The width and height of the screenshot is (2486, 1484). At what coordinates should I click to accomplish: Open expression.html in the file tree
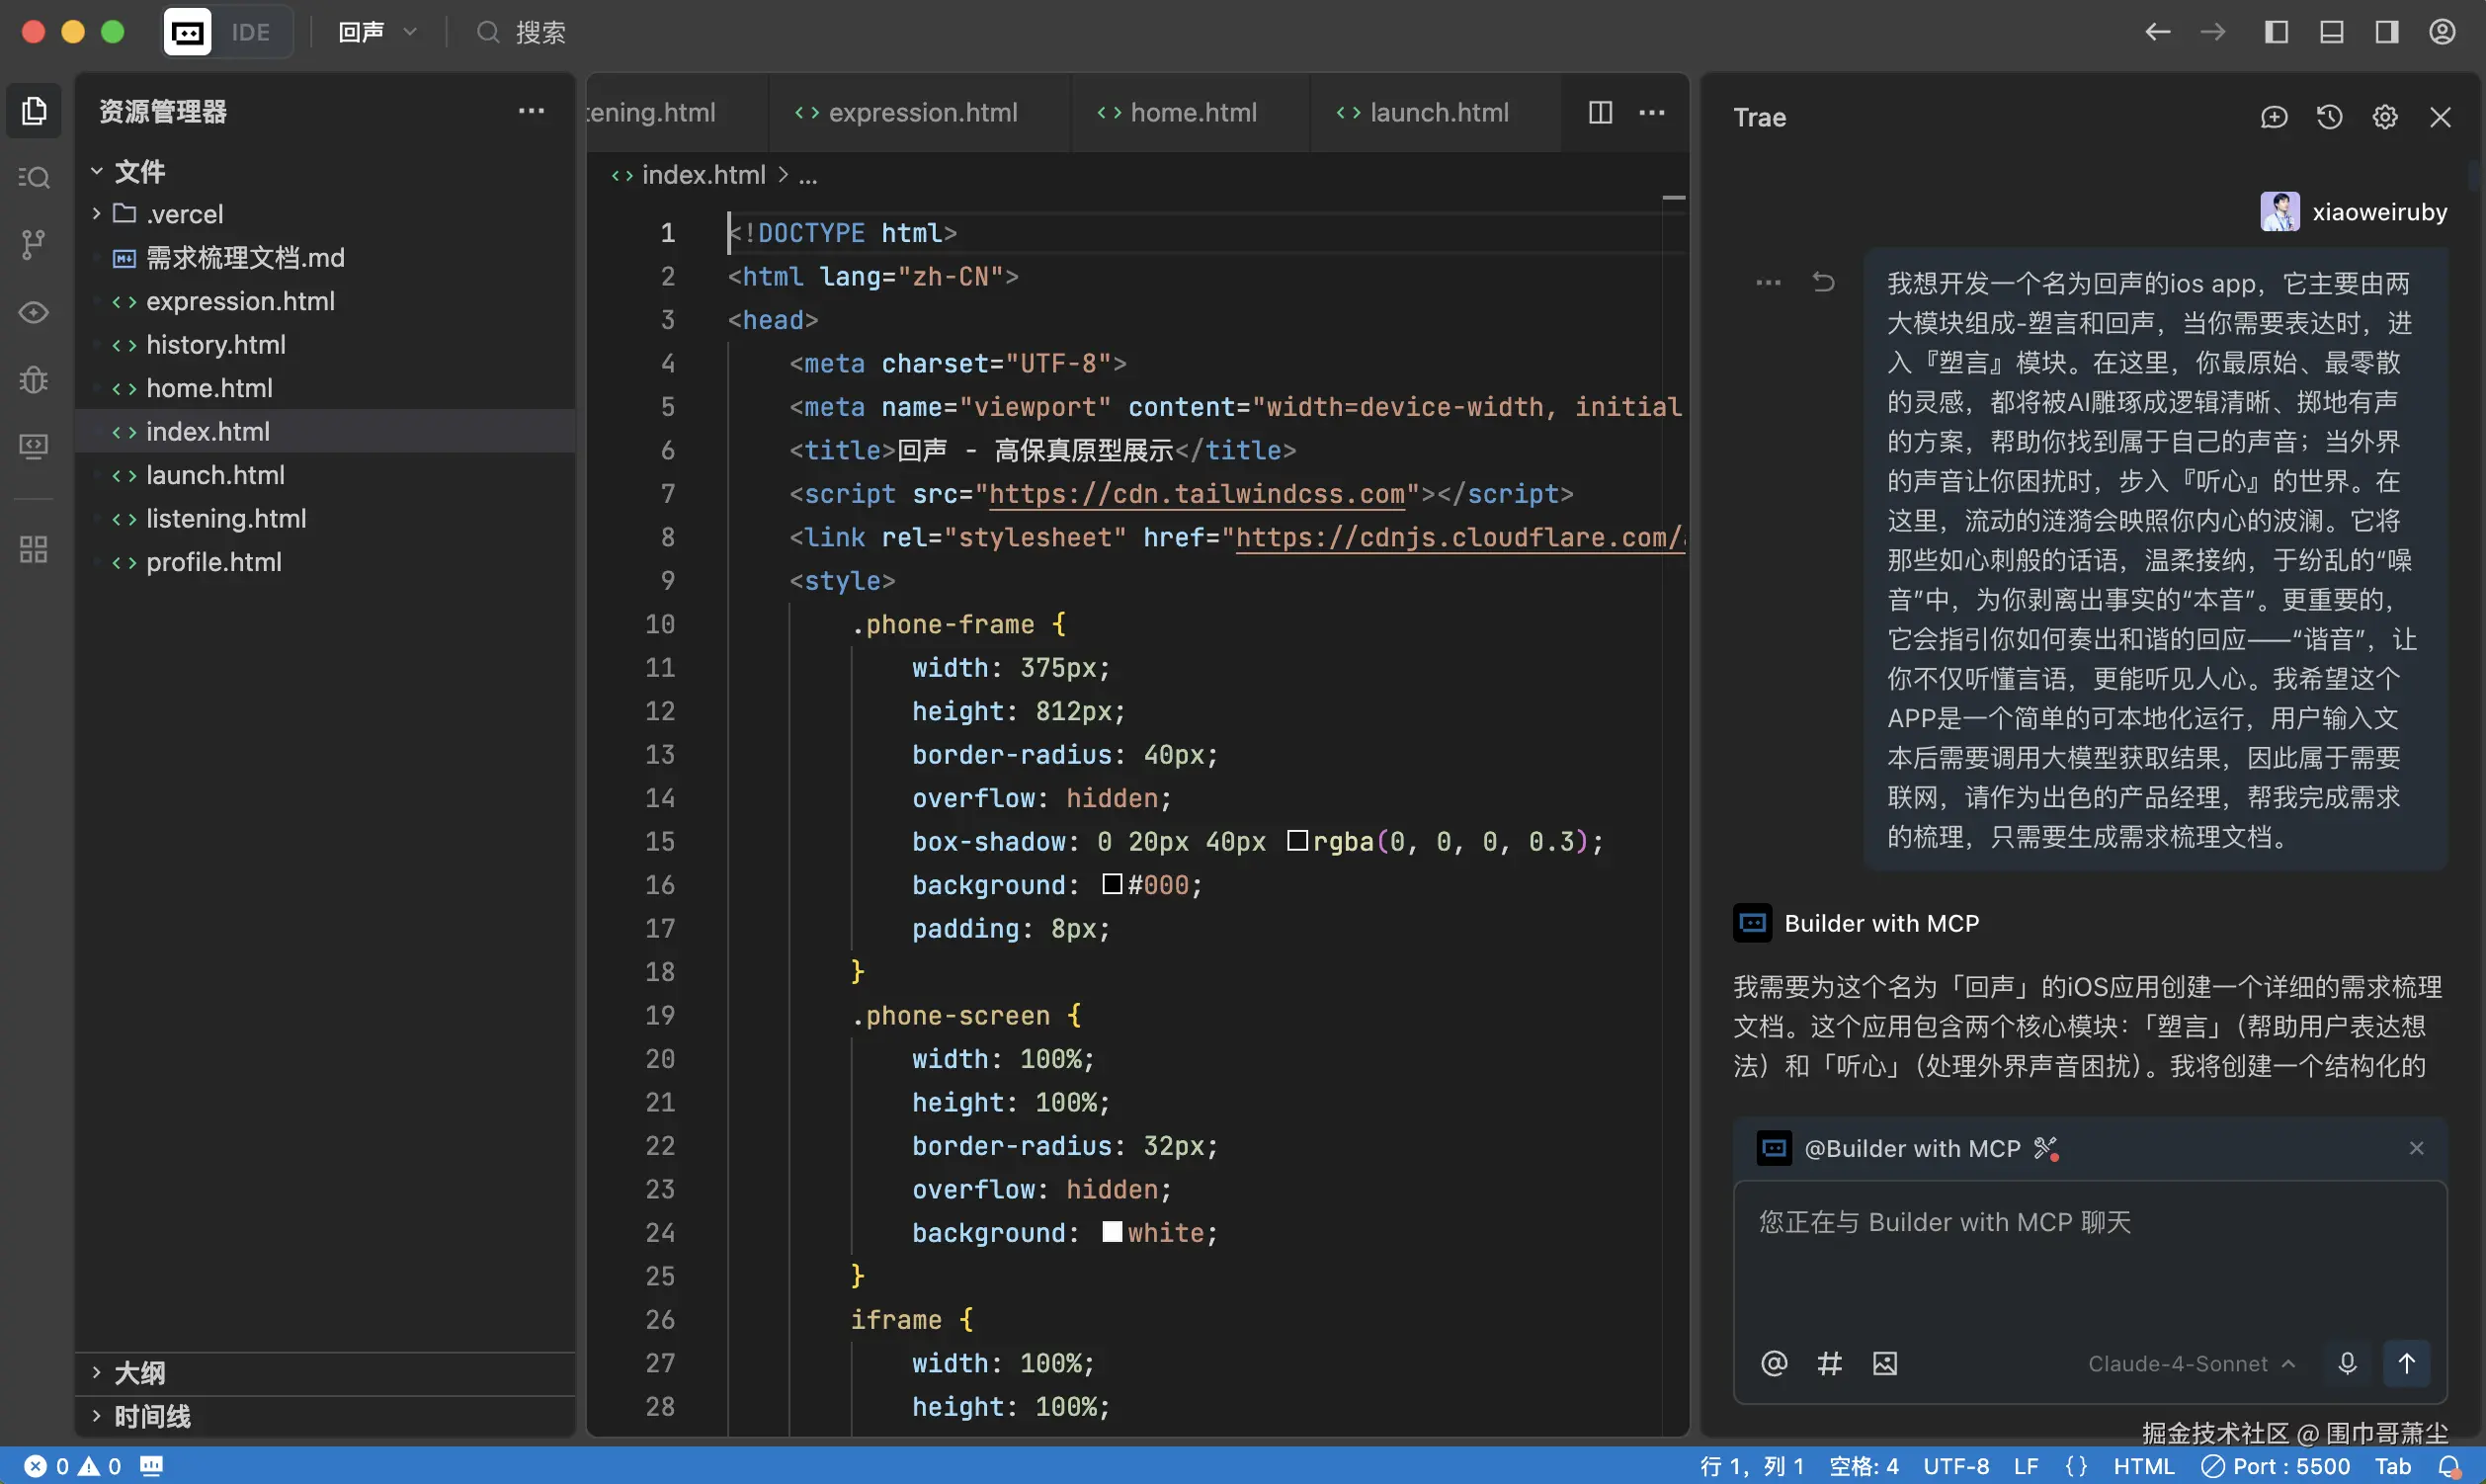coord(326,301)
